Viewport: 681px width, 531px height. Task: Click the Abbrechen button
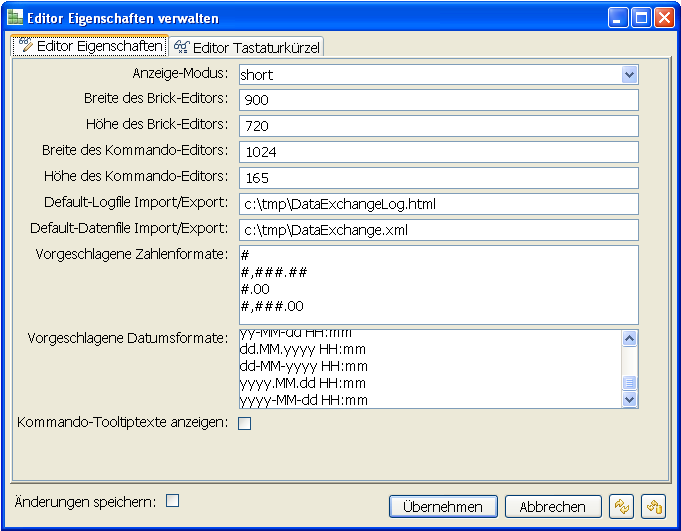click(x=553, y=507)
